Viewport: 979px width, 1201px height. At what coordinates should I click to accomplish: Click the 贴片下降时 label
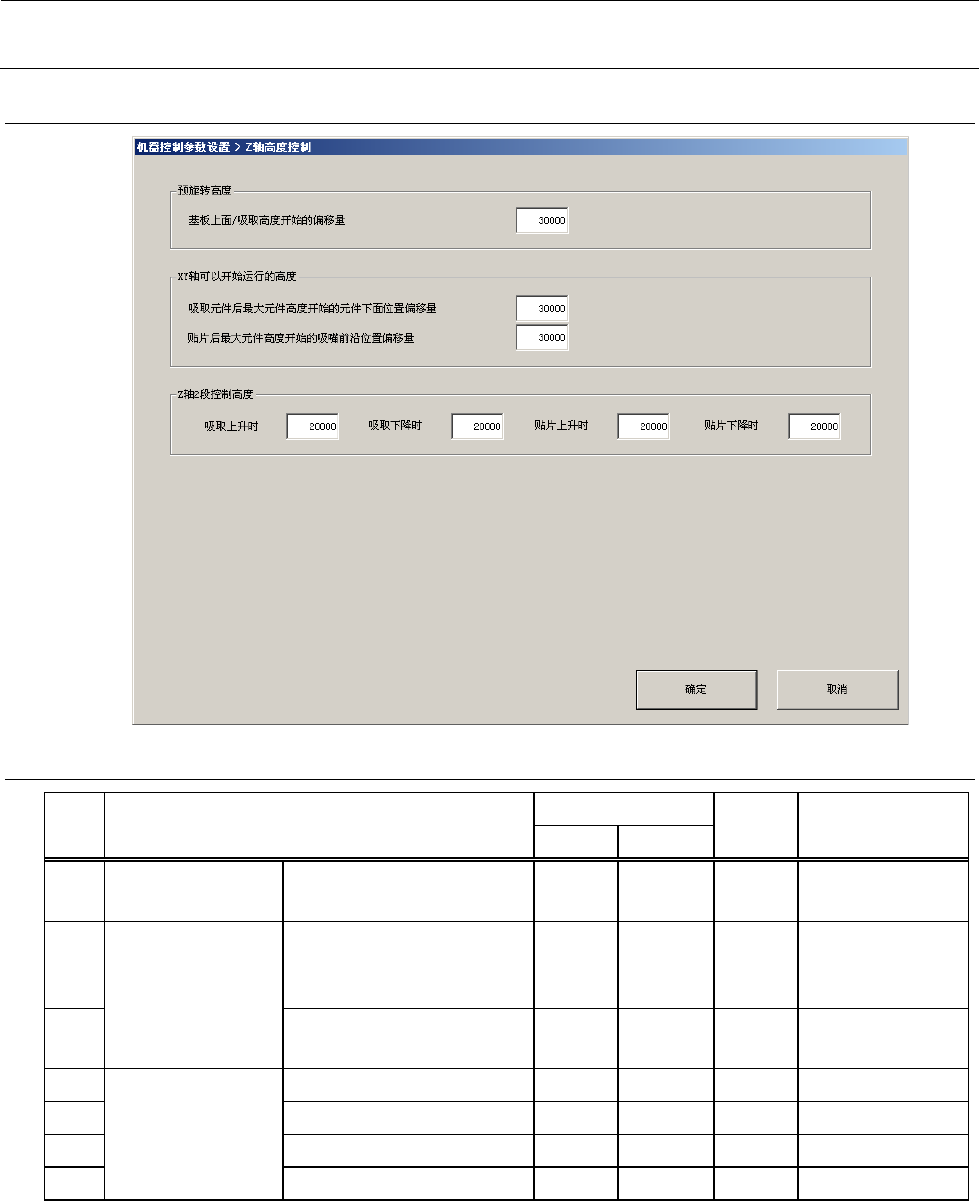(x=731, y=426)
